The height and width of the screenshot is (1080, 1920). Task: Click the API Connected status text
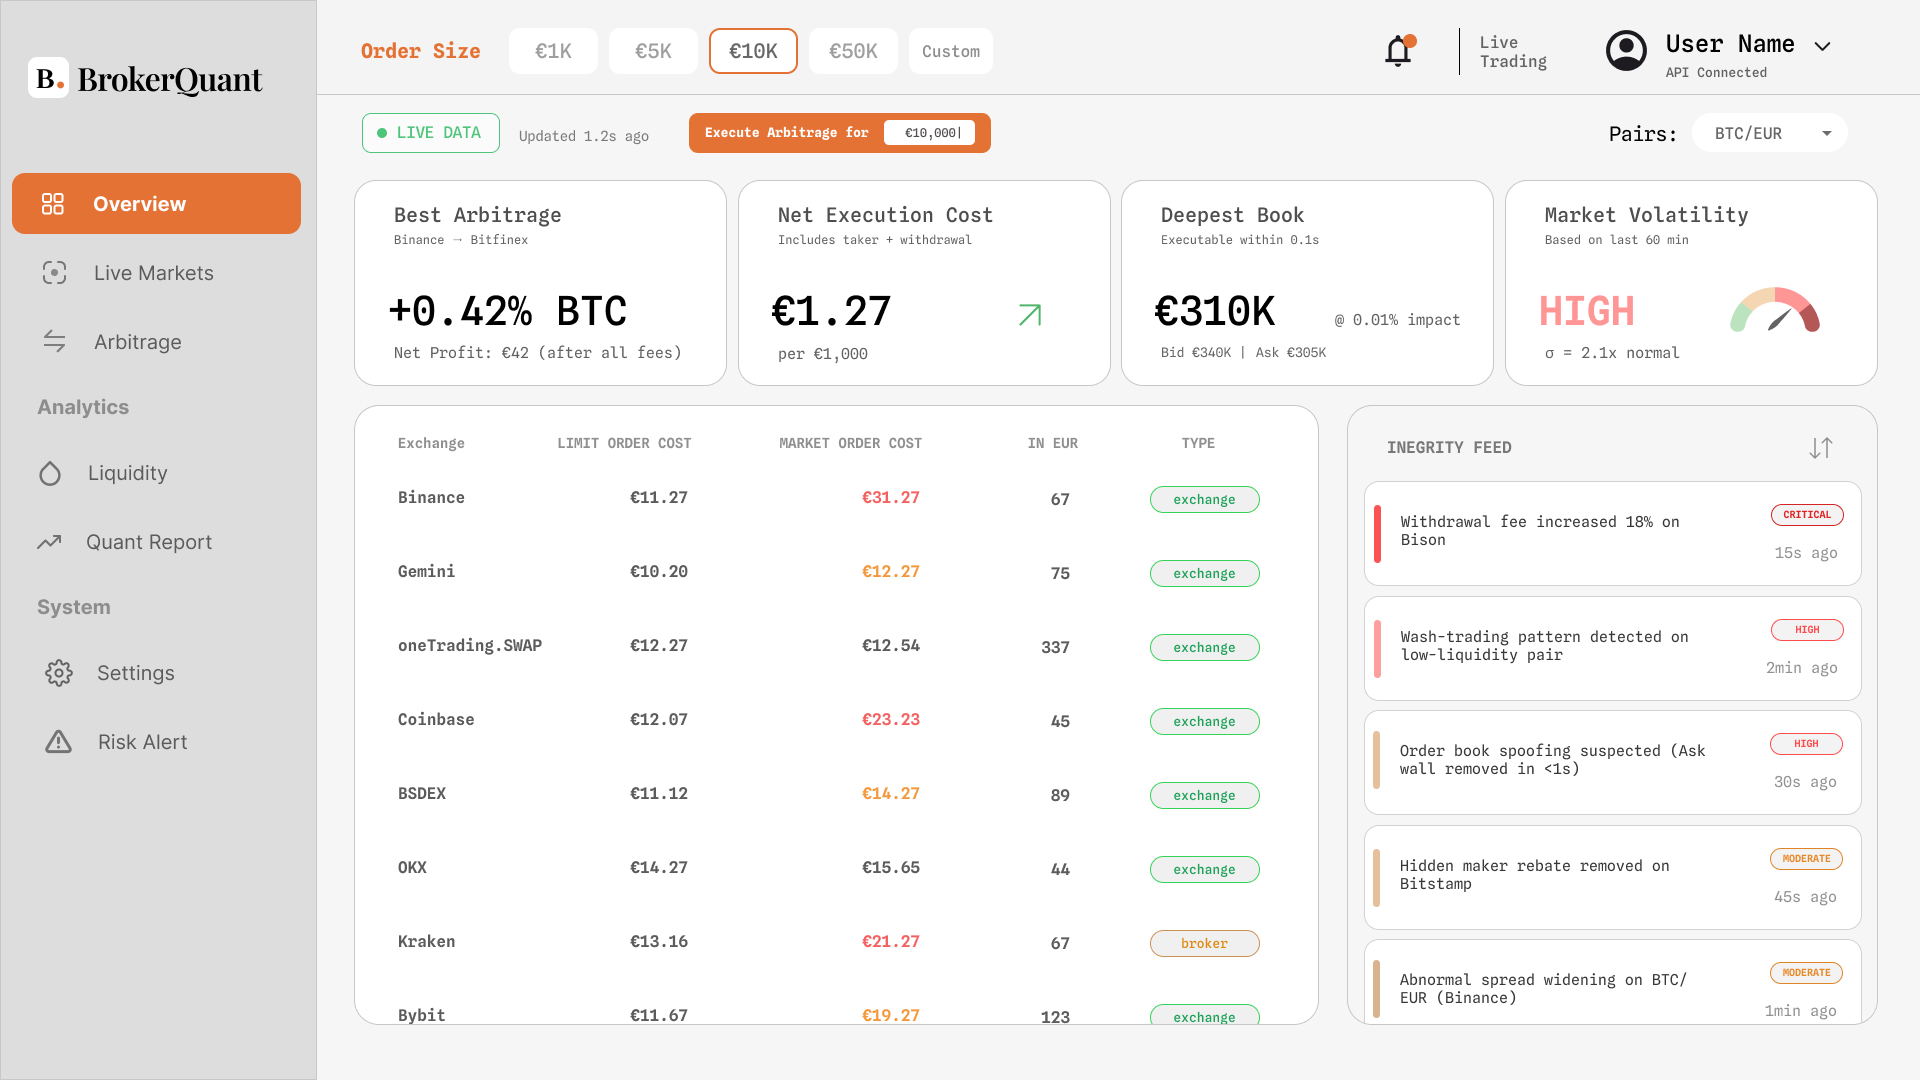[x=1716, y=72]
